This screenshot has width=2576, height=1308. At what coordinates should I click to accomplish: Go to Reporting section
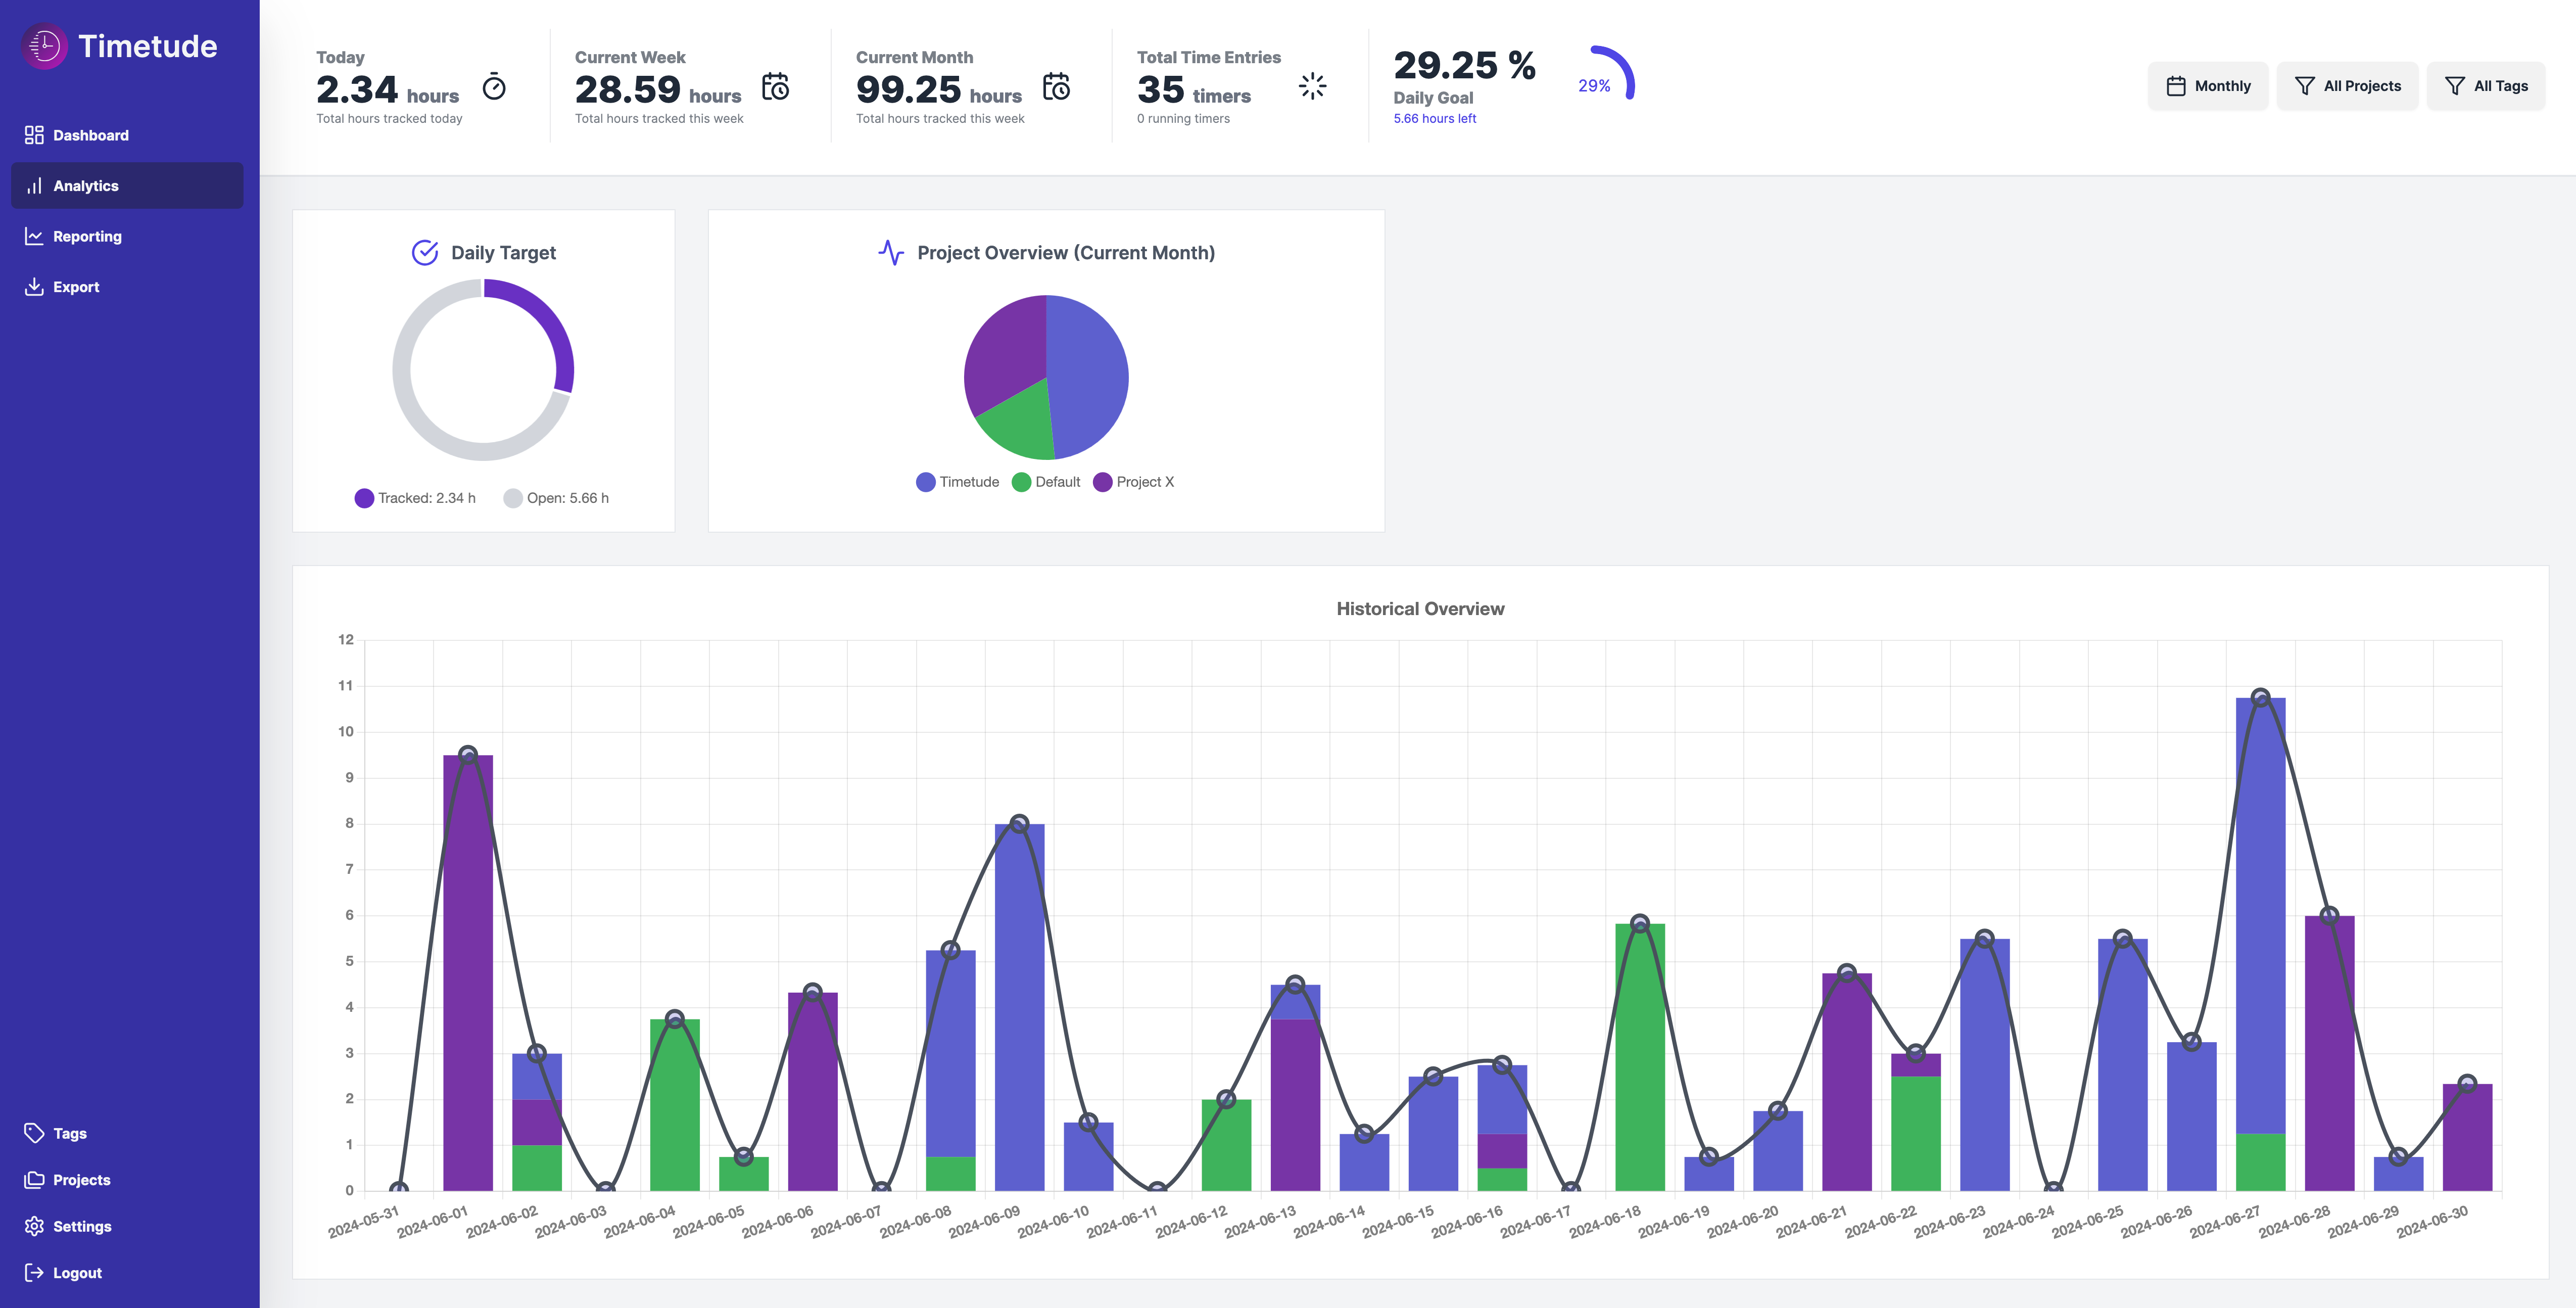pos(127,236)
